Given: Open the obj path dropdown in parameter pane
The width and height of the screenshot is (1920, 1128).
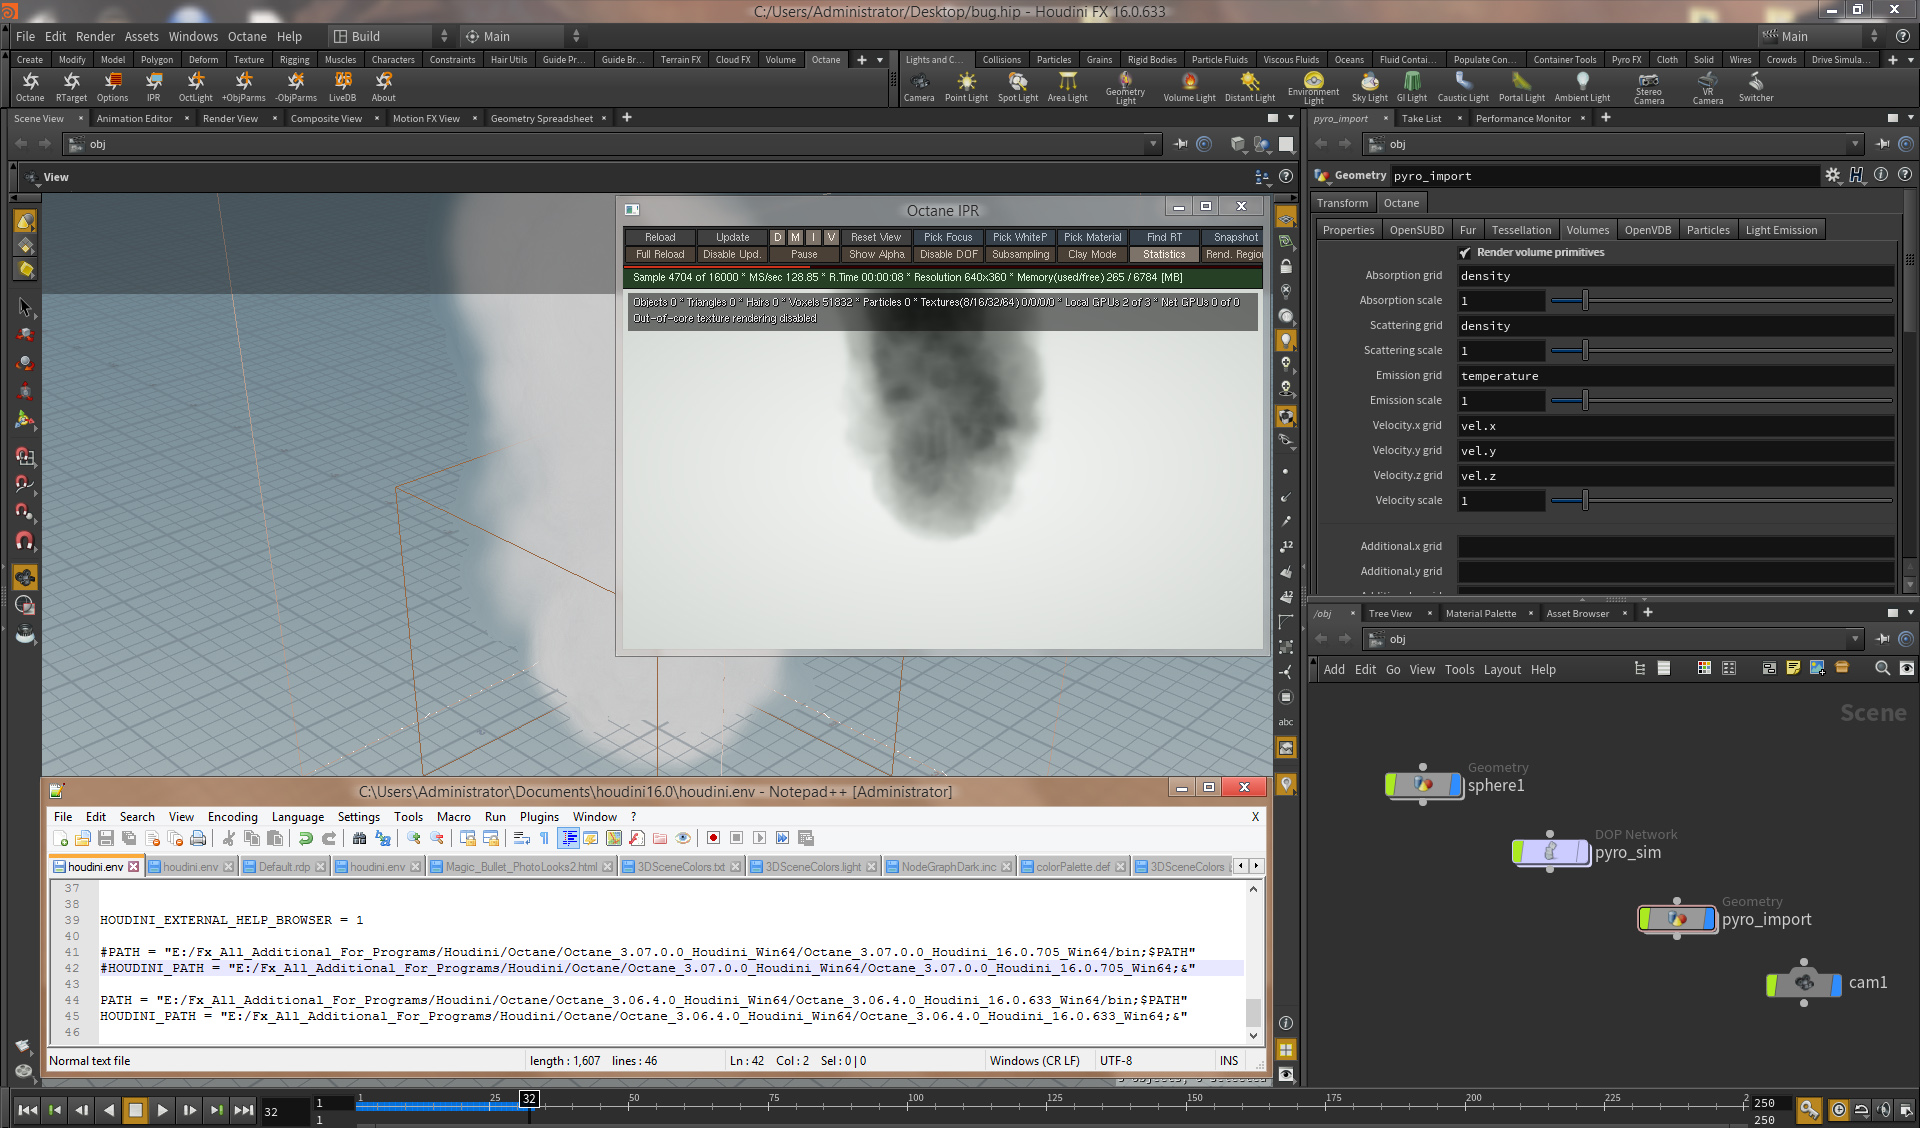Looking at the screenshot, I should pyautogui.click(x=1854, y=144).
